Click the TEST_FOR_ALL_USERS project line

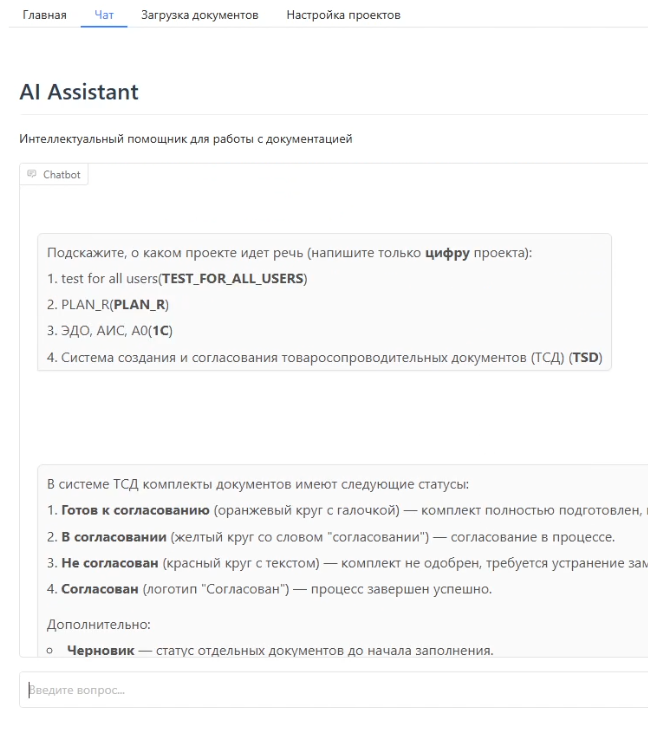[x=177, y=279]
